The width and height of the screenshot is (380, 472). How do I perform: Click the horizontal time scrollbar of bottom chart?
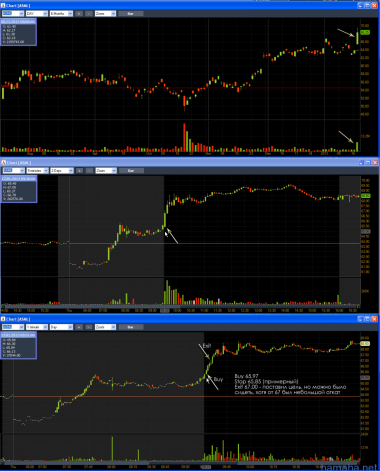180,463
